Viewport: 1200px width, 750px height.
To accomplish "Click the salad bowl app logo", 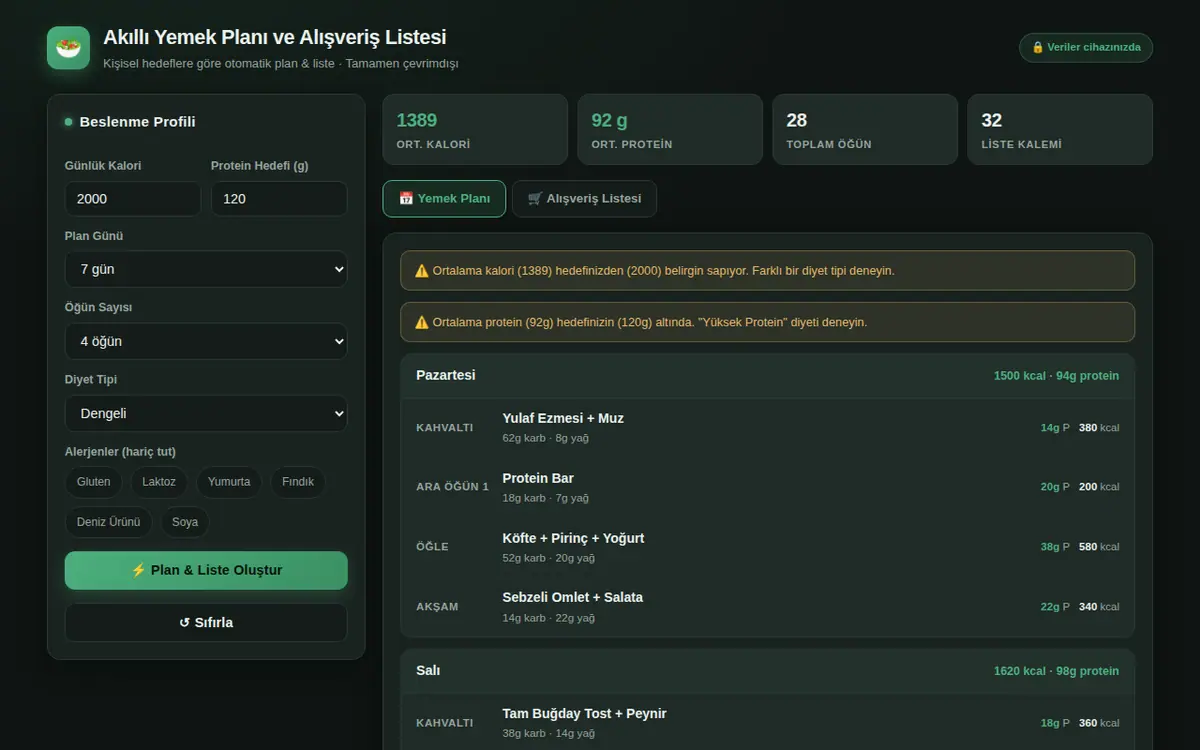I will click(x=68, y=48).
